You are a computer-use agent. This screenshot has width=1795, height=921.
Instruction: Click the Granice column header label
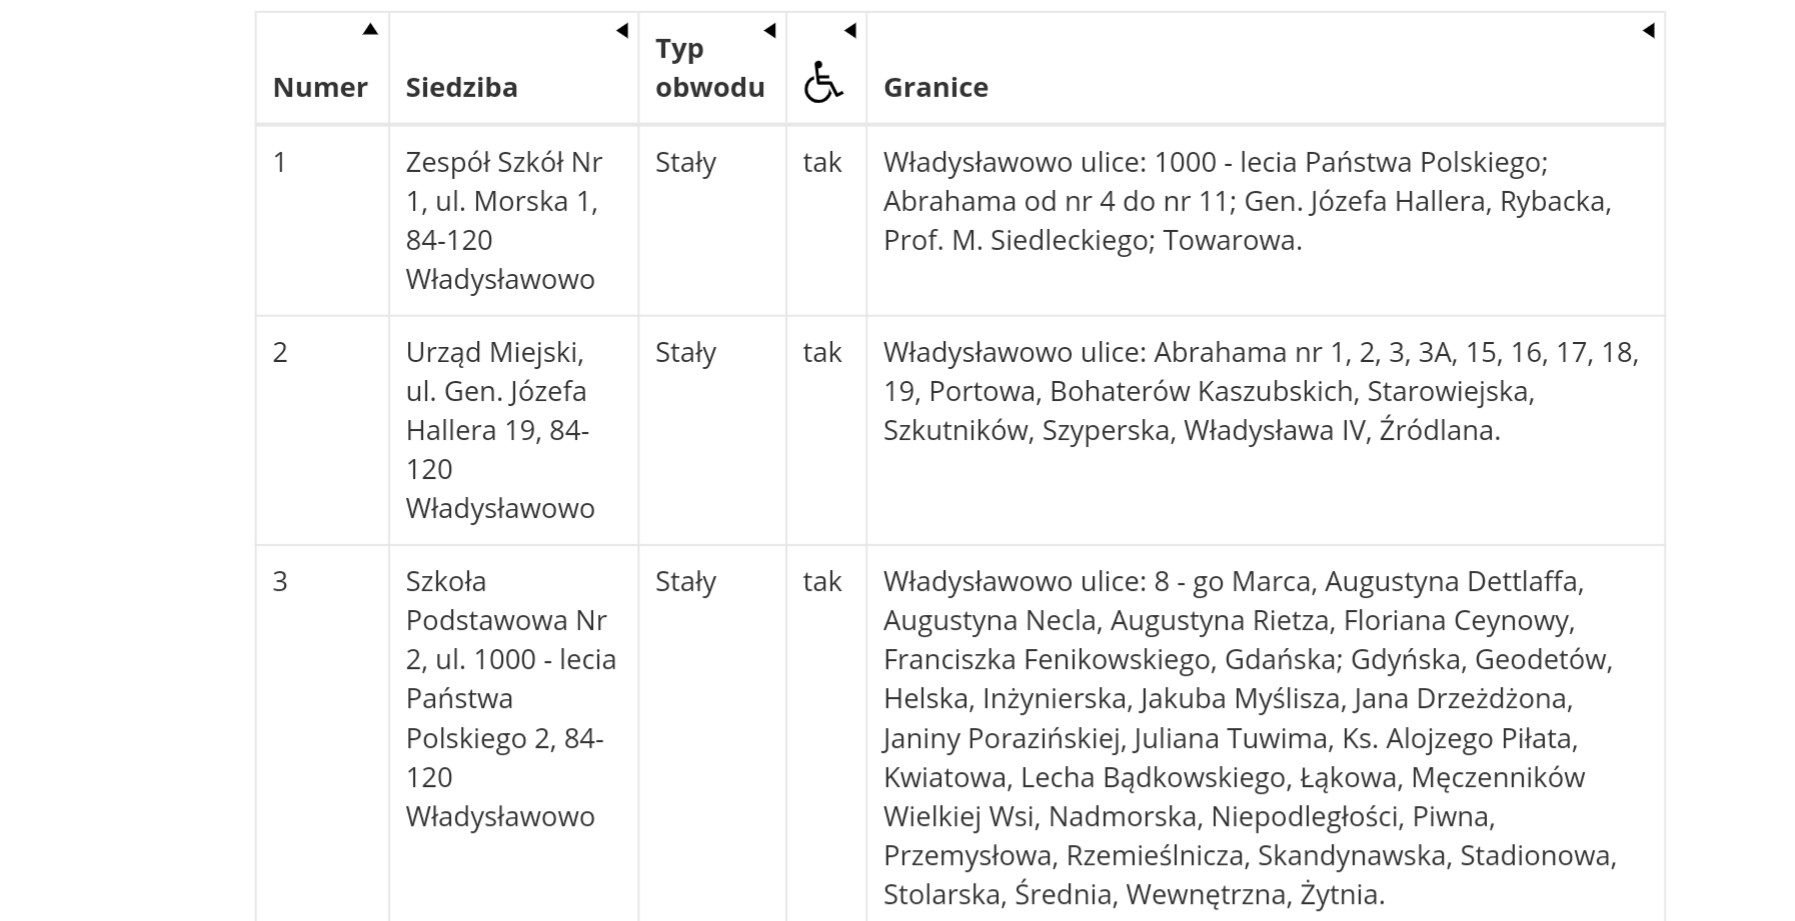[935, 87]
